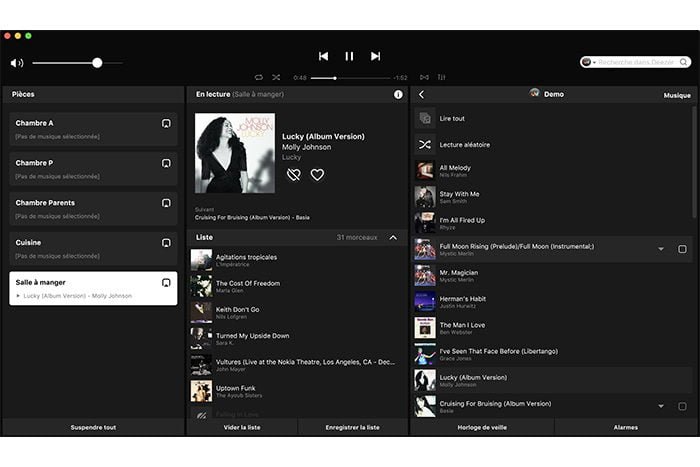This screenshot has width=700, height=467.
Task: Open the equalizer settings icon
Action: 441,77
